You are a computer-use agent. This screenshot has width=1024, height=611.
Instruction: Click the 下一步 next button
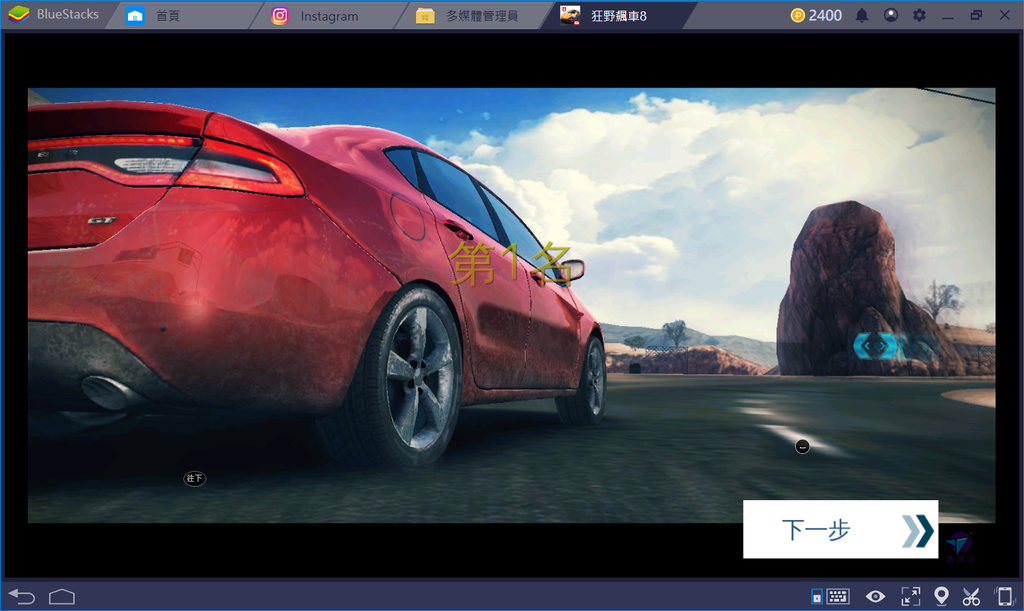[840, 529]
